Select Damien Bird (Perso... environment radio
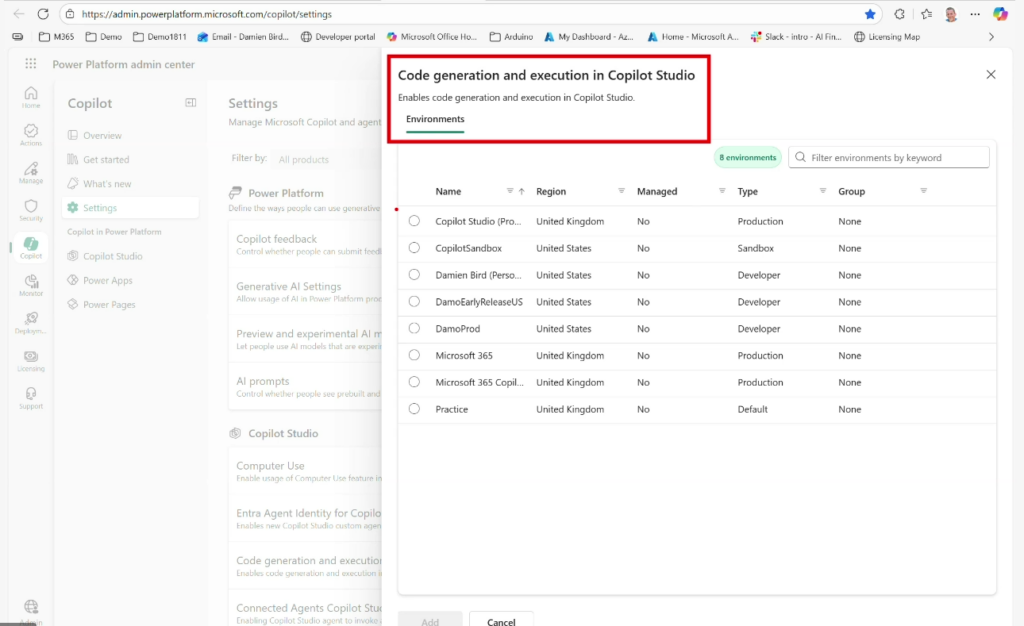This screenshot has height=626, width=1024. 414,274
